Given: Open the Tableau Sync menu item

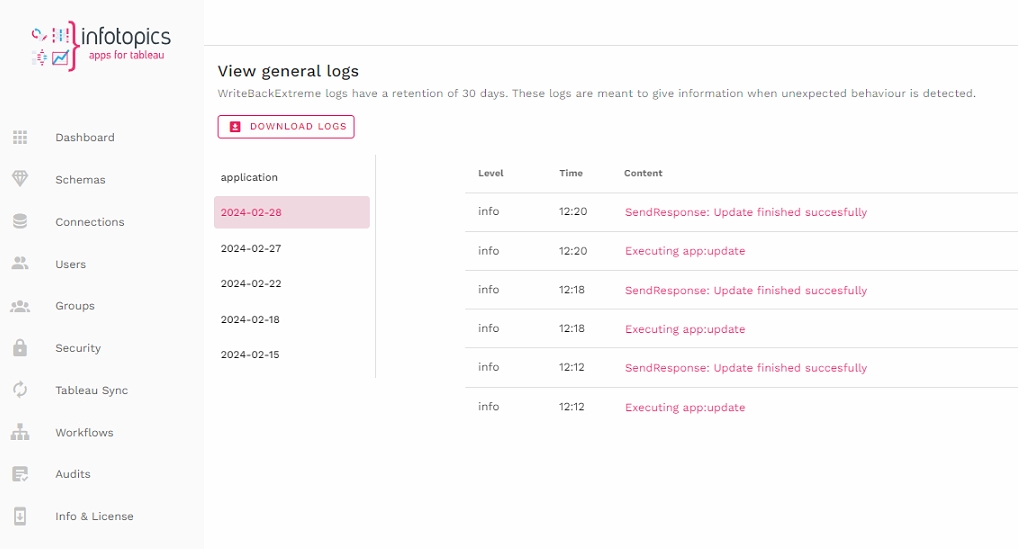Looking at the screenshot, I should point(91,390).
